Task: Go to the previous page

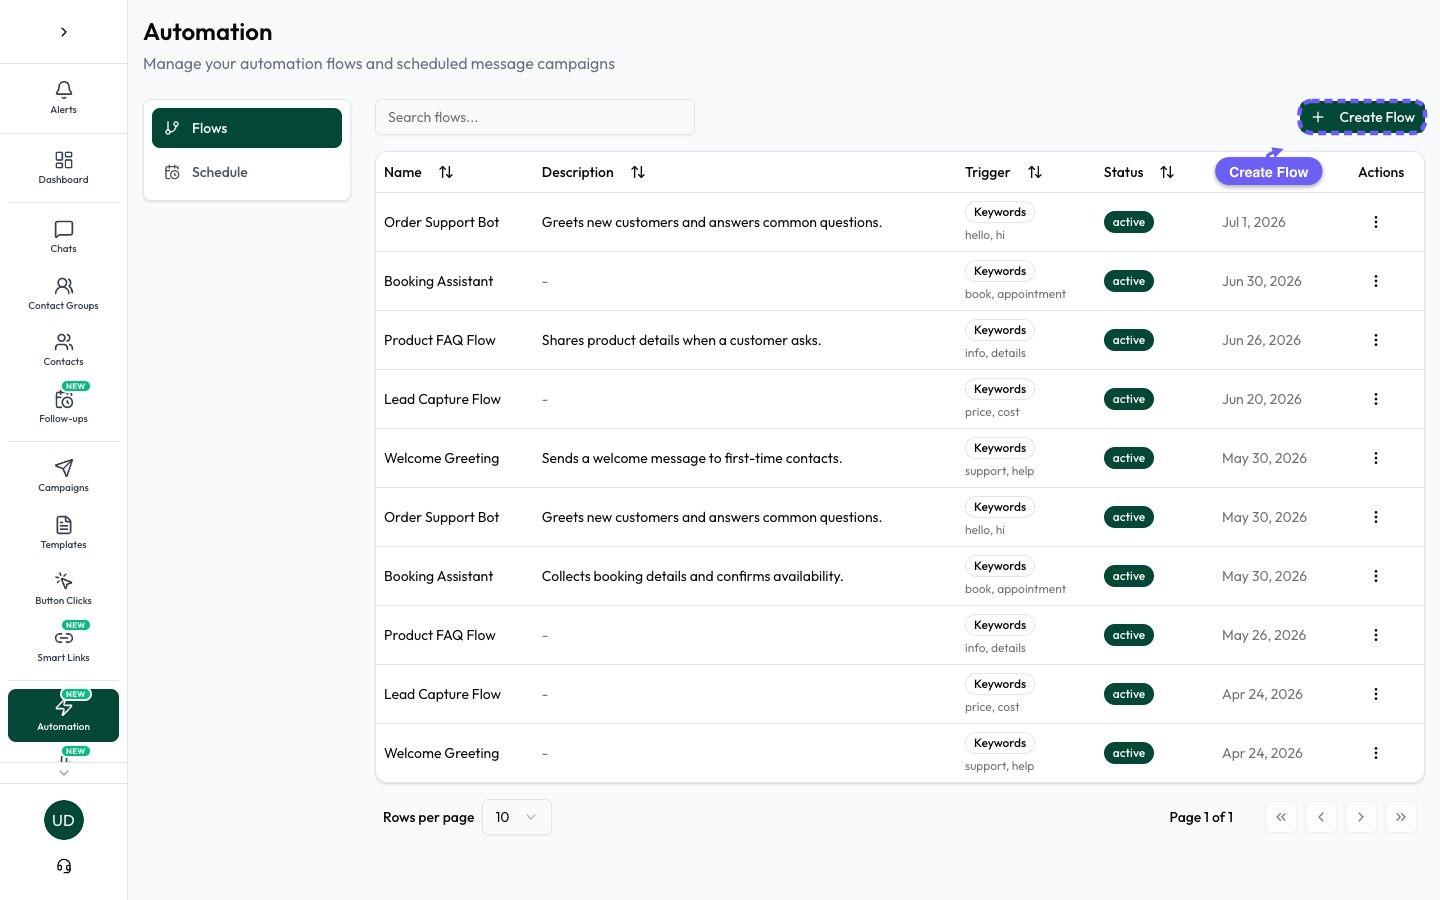Action: (x=1321, y=817)
